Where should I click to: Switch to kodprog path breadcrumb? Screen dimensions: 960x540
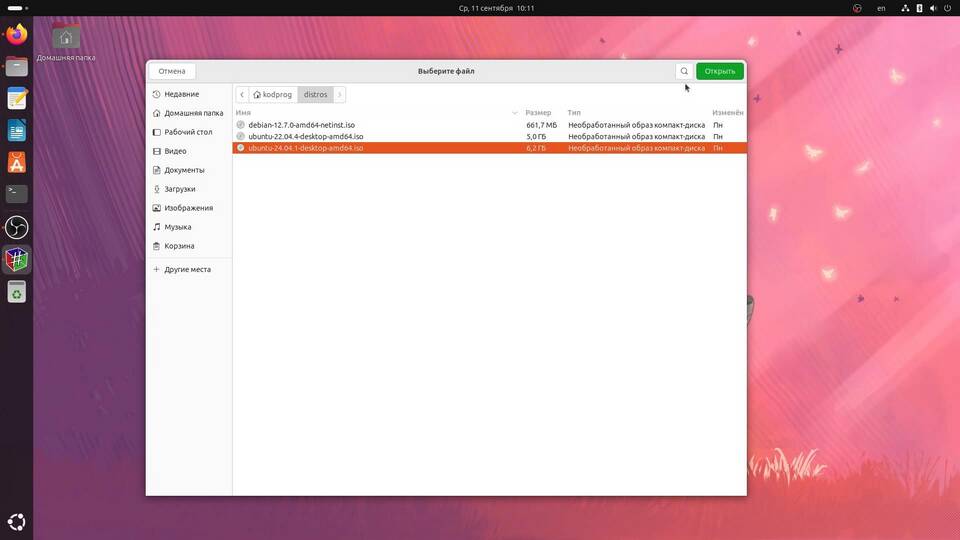click(x=273, y=95)
